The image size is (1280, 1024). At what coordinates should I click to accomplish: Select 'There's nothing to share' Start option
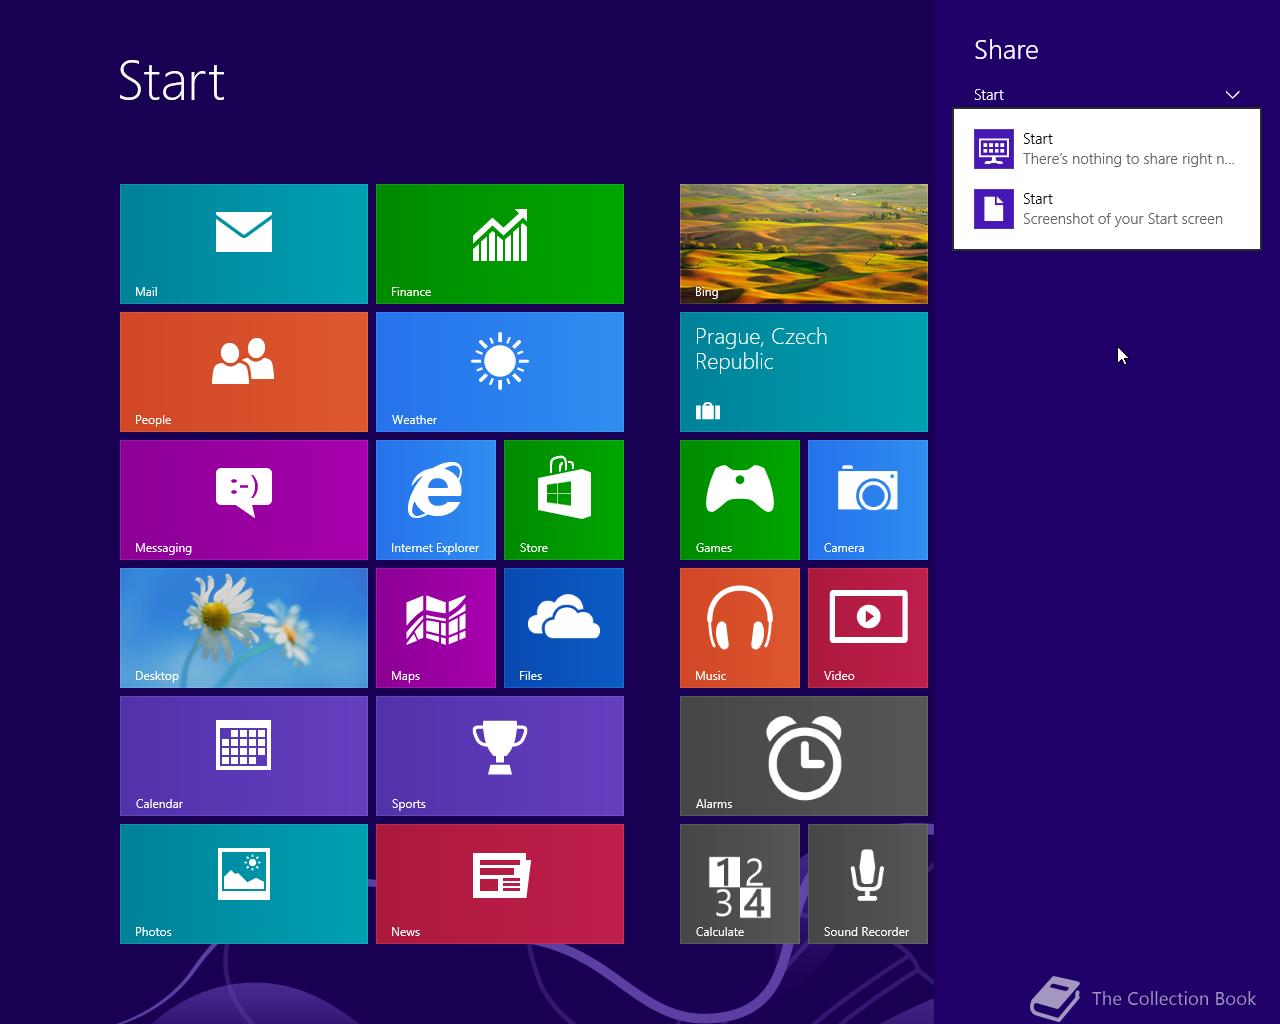click(x=1107, y=149)
